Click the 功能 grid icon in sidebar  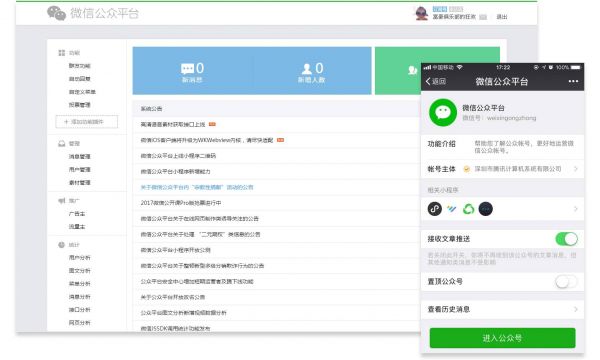[61, 53]
